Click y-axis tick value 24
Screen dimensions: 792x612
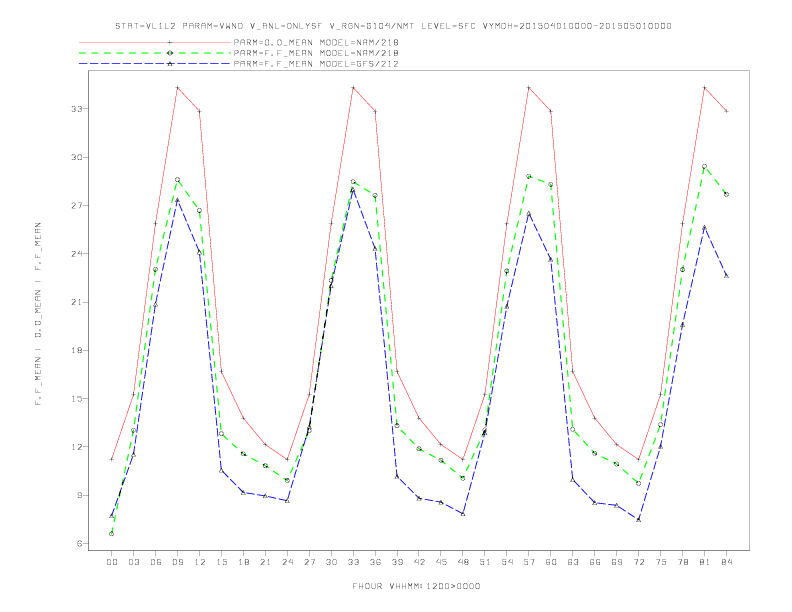pos(76,253)
